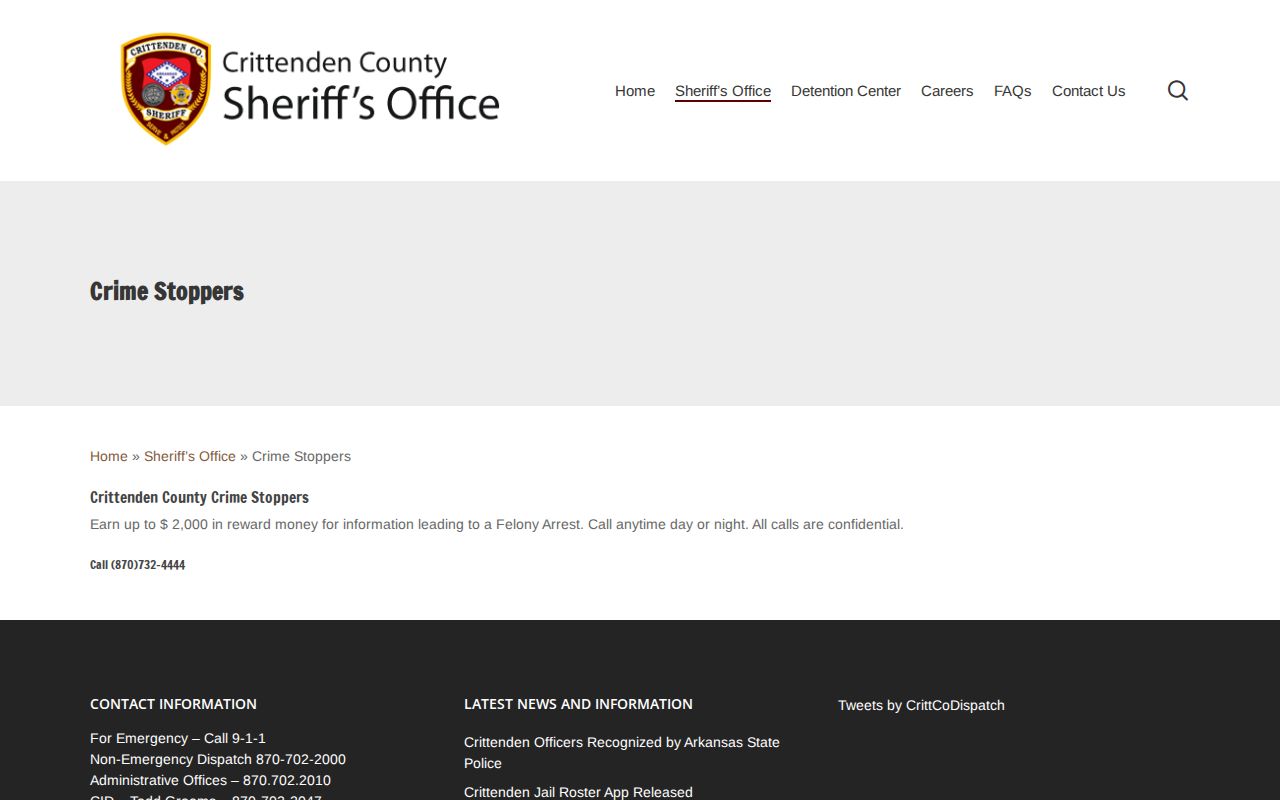Click the Latest News and Information heading
The height and width of the screenshot is (800, 1280).
point(578,704)
